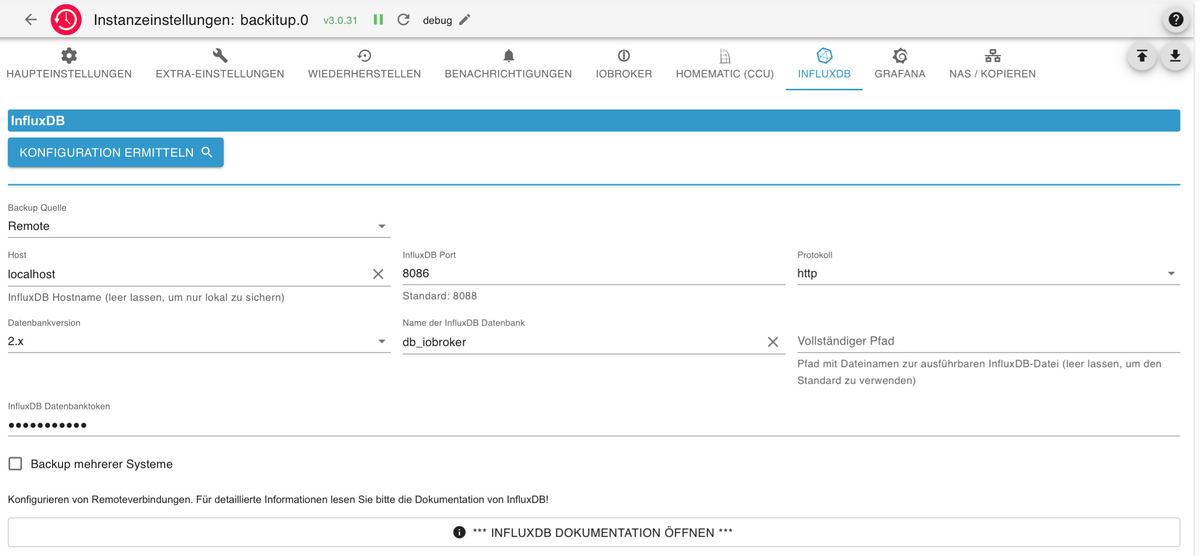Edit the debug log level with the pencil icon
Image resolution: width=1200 pixels, height=556 pixels.
click(464, 19)
